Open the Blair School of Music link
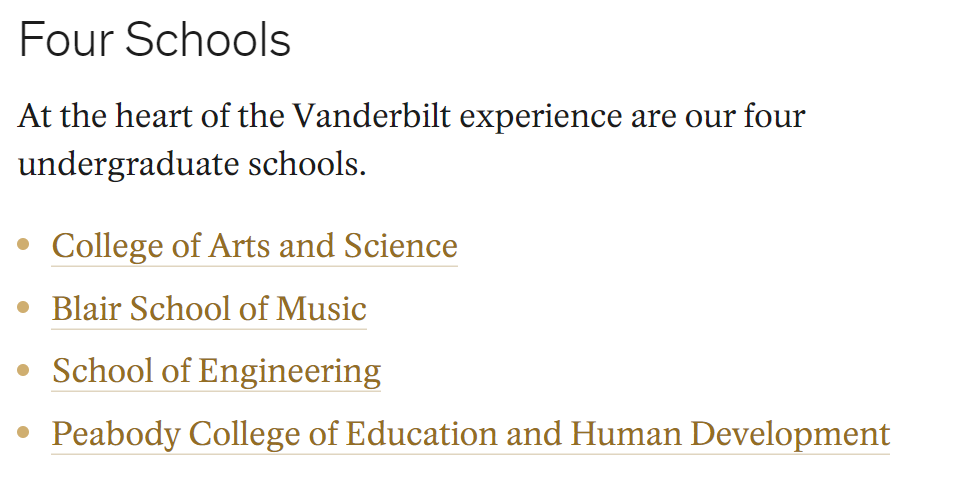974x479 pixels. point(209,309)
